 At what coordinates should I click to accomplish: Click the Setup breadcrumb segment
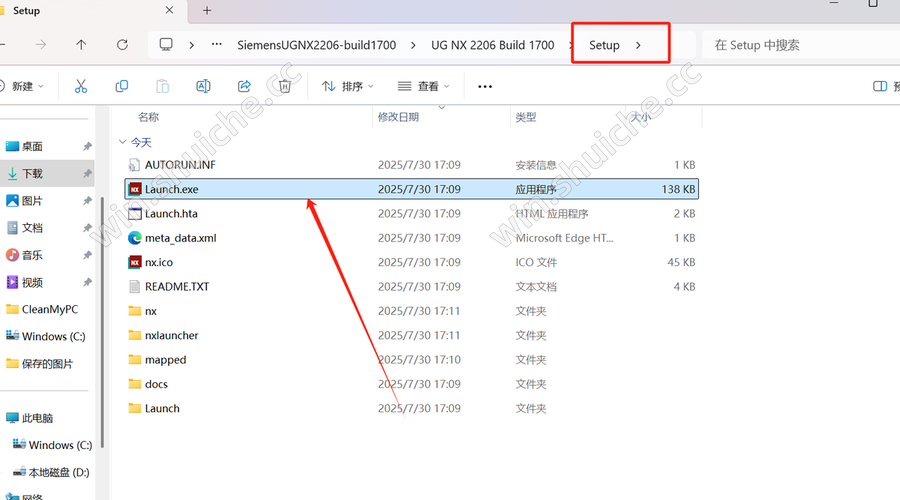(x=604, y=45)
